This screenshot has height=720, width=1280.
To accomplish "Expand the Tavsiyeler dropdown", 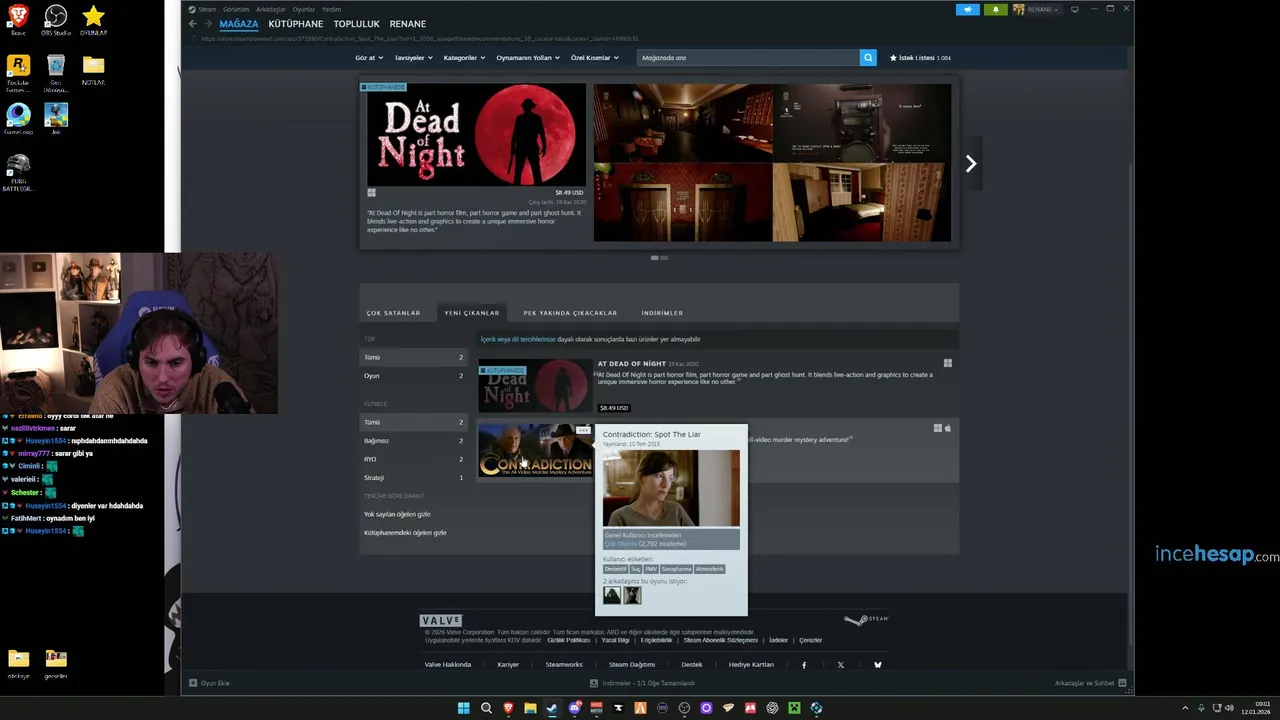I will (x=414, y=58).
